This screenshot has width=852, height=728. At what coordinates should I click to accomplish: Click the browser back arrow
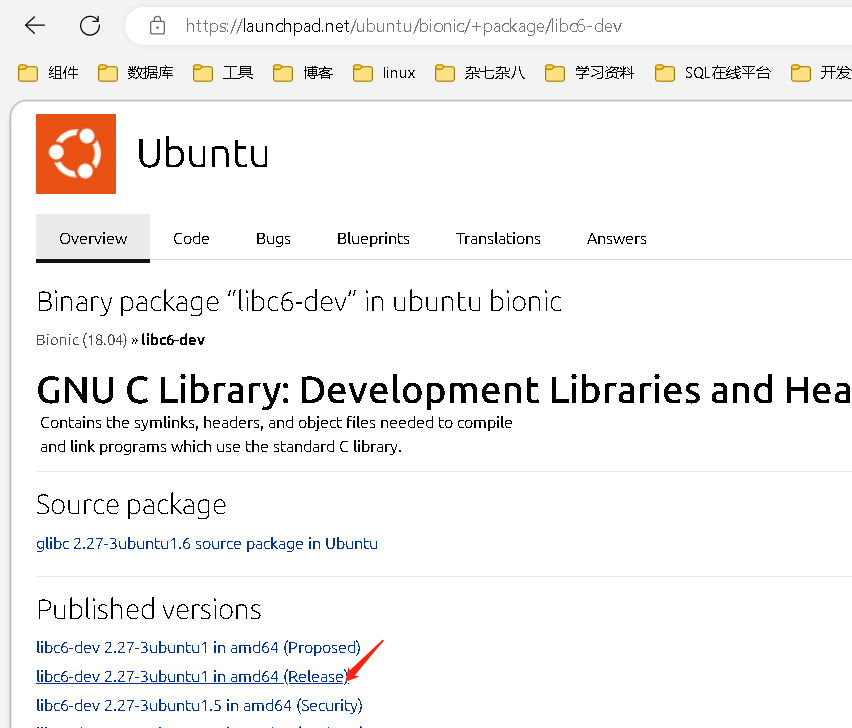pos(35,26)
